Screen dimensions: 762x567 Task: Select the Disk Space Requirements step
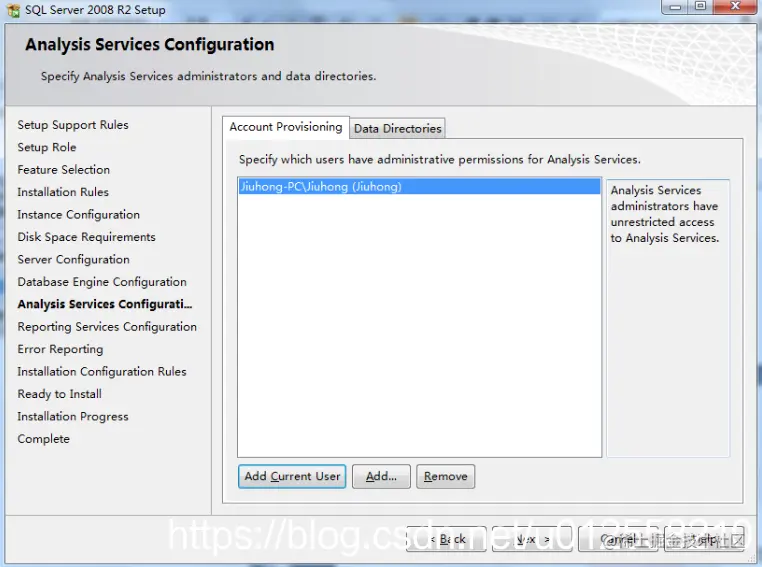click(x=87, y=237)
